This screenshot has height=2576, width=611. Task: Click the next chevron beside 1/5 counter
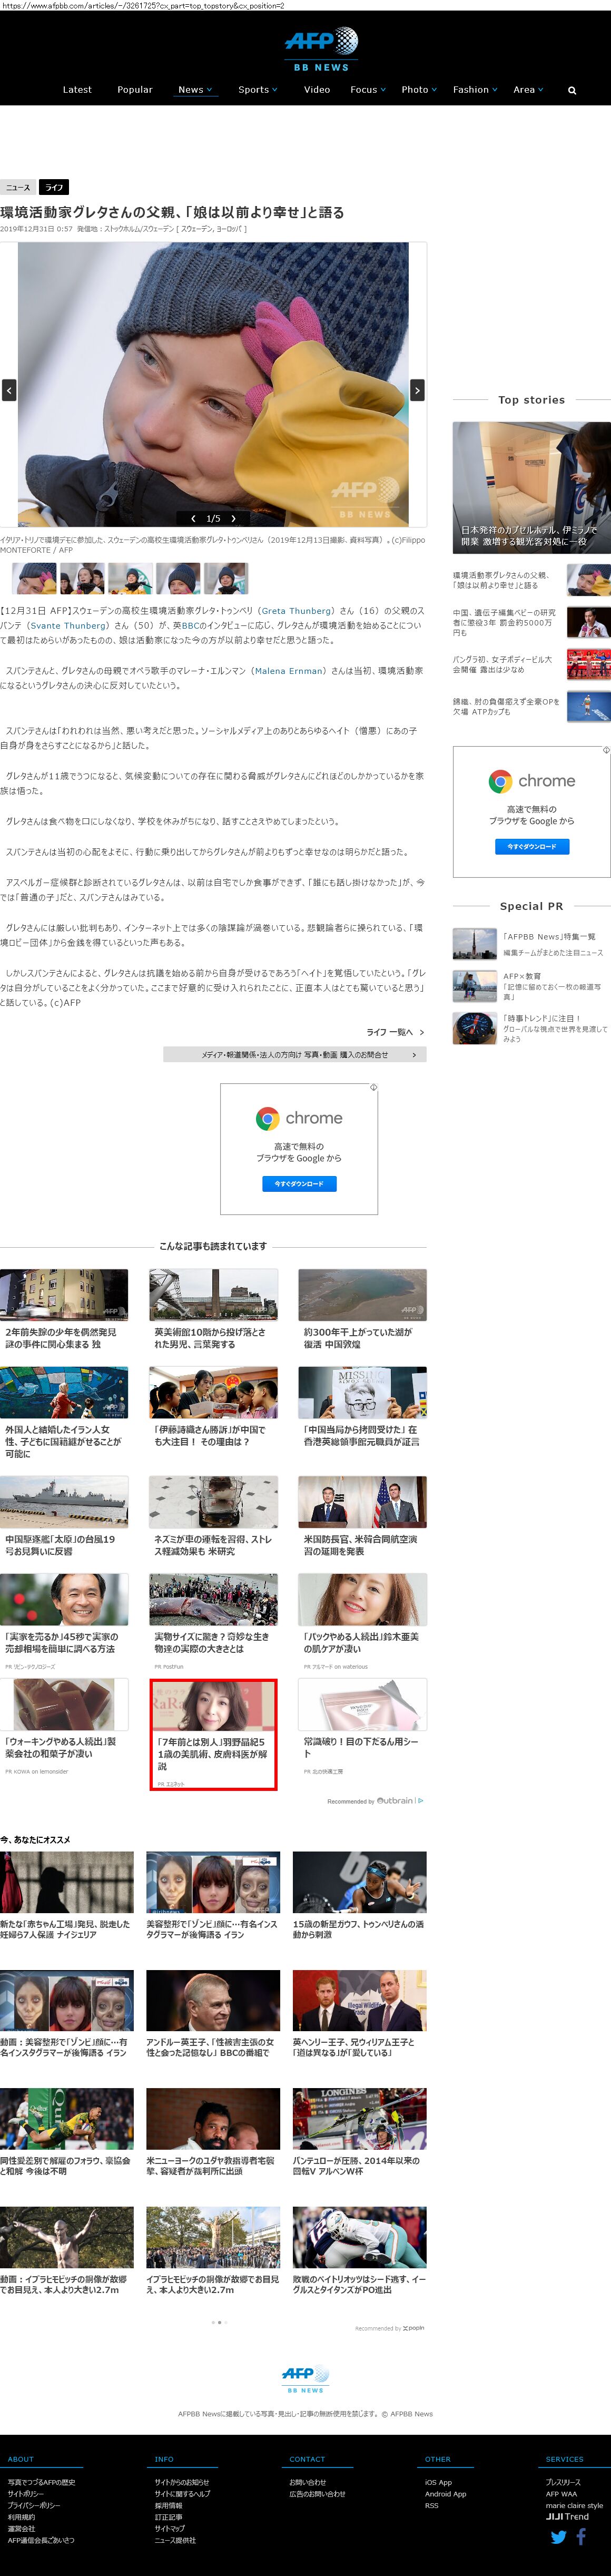234,519
